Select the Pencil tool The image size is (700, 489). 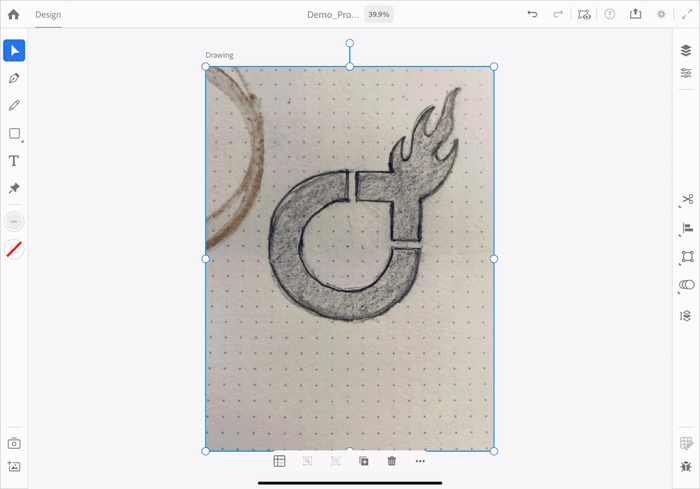tap(14, 105)
